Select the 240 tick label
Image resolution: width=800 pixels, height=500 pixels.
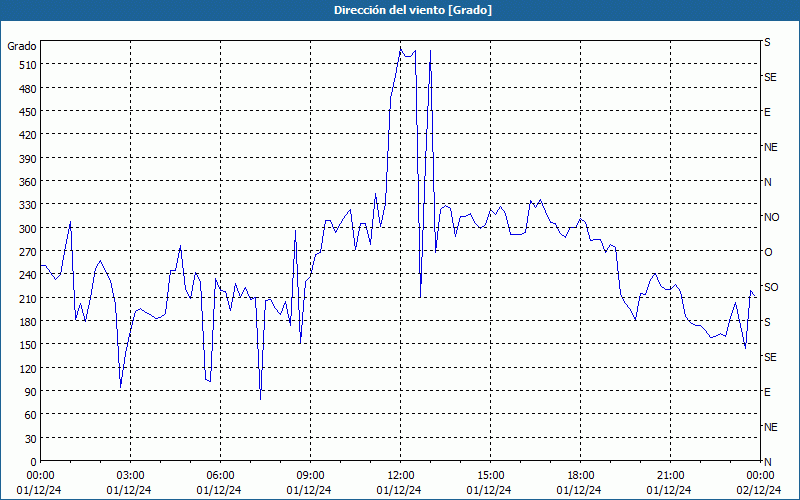click(x=27, y=276)
